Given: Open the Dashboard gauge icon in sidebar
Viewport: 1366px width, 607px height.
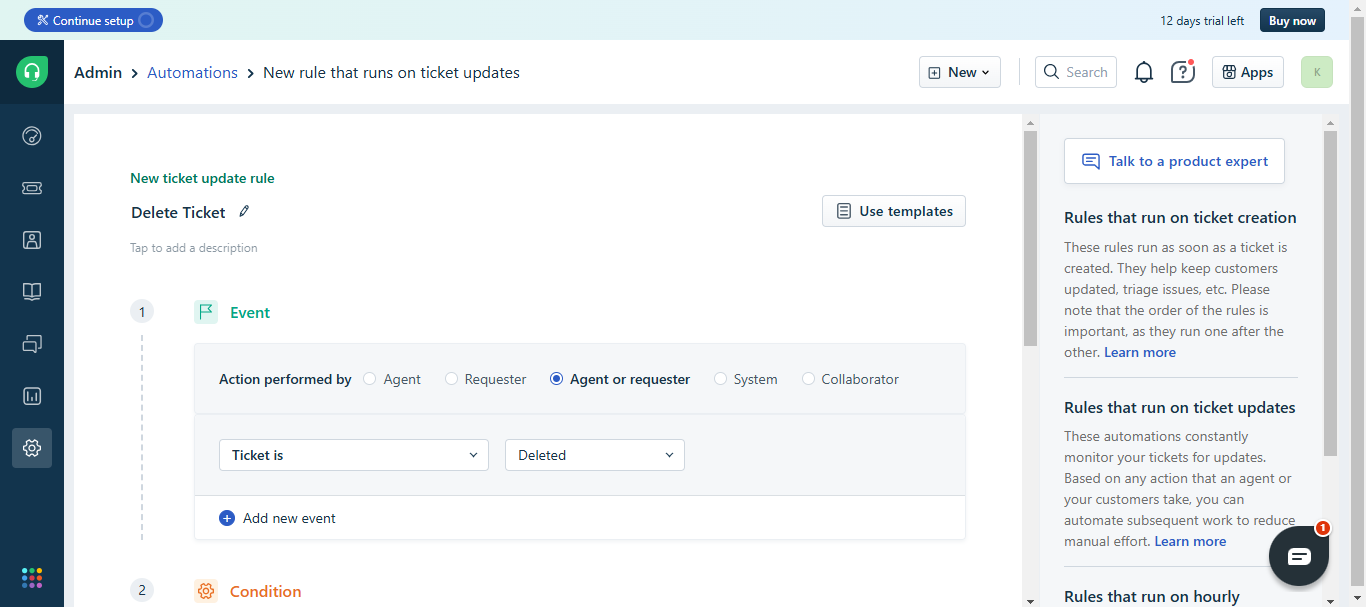Looking at the screenshot, I should coord(32,136).
